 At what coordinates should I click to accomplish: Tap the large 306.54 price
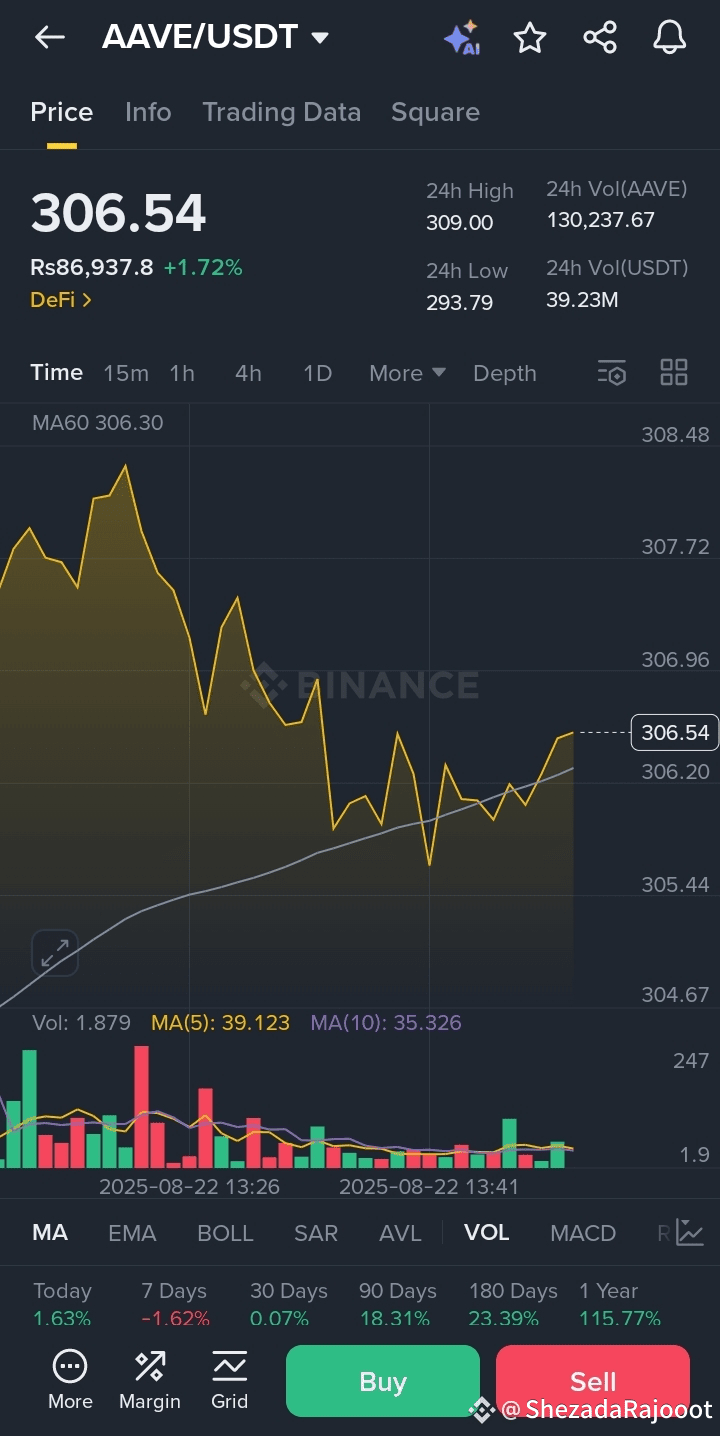[118, 213]
